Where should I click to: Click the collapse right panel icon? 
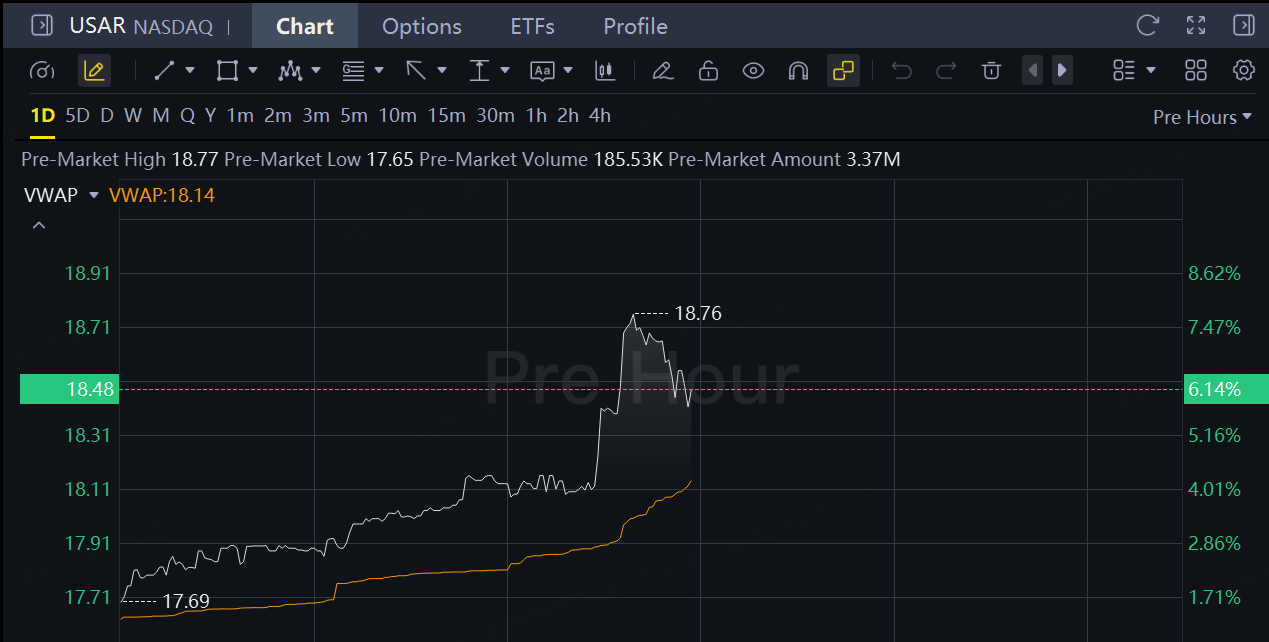(x=1243, y=25)
